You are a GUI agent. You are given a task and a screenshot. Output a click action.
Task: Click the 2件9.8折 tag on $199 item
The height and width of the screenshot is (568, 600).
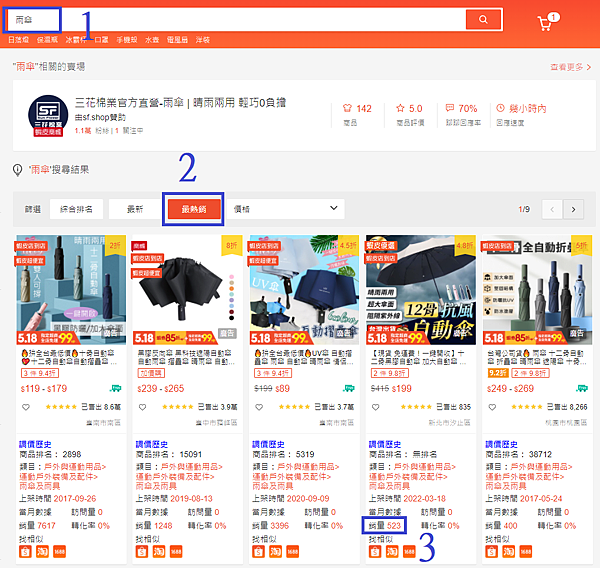[x=390, y=373]
